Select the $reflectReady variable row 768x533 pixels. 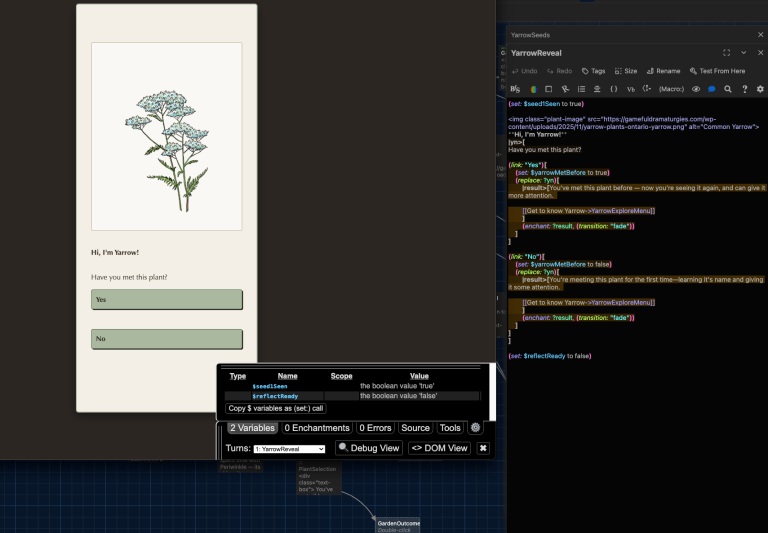(352, 396)
